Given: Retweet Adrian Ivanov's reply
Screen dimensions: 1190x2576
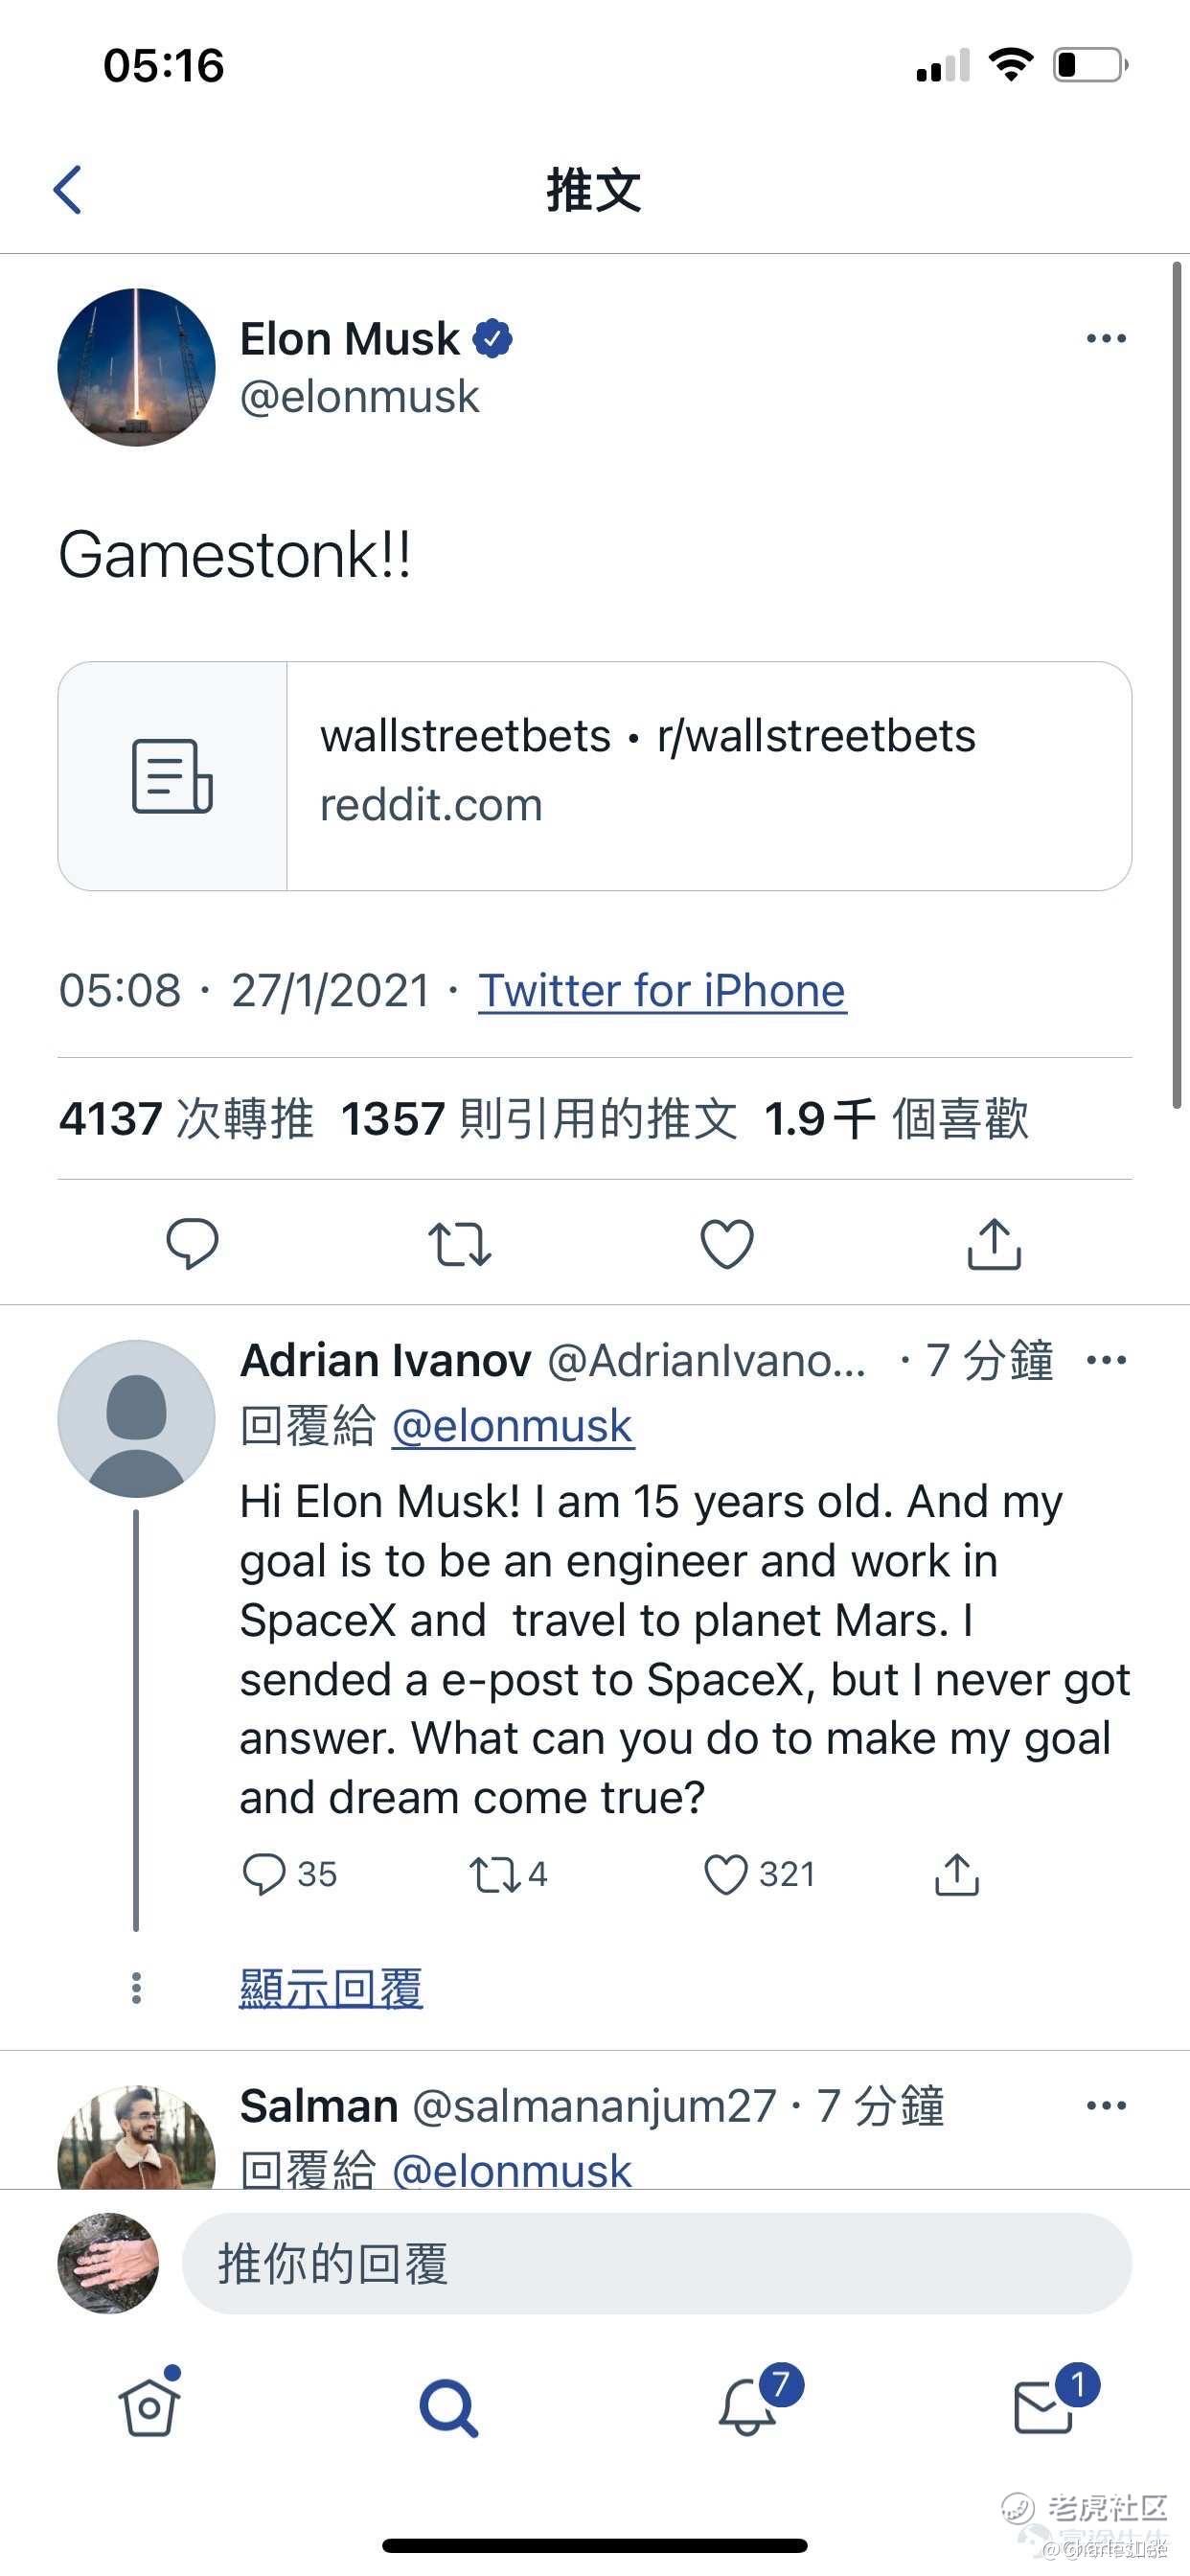Looking at the screenshot, I should click(495, 1875).
